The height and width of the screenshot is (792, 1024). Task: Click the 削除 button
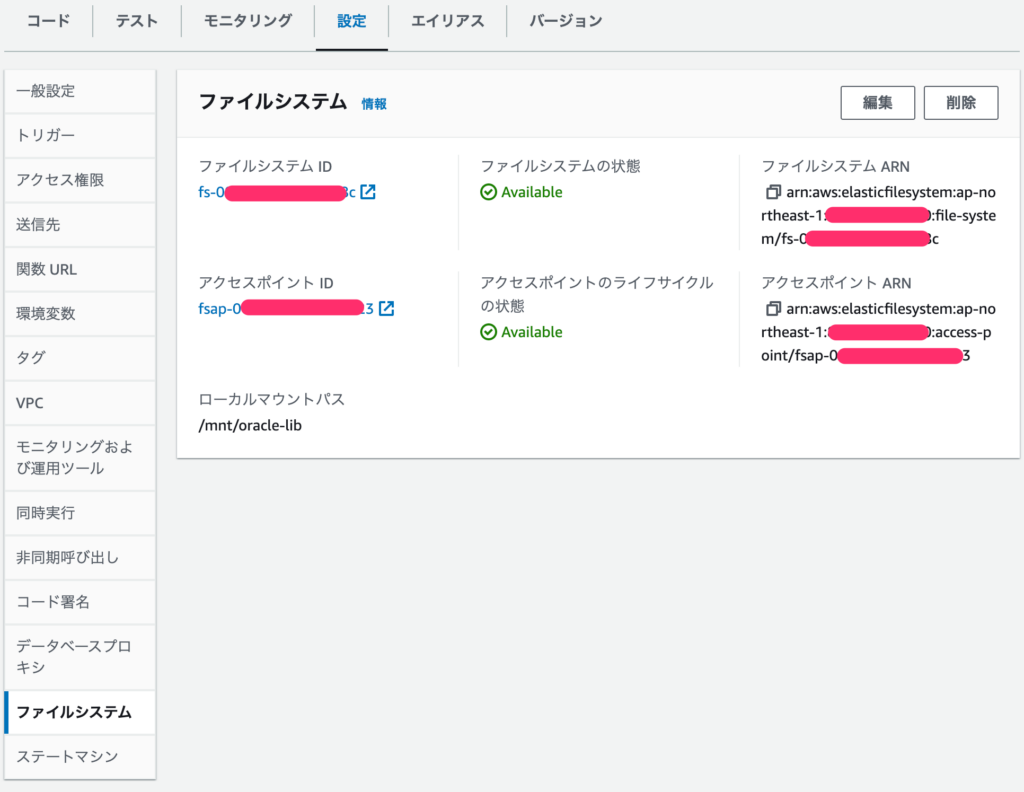coord(961,103)
